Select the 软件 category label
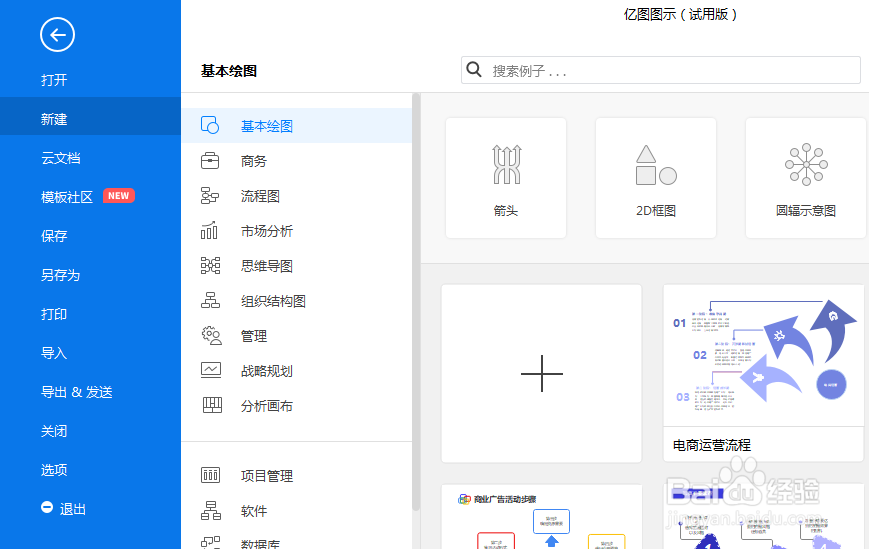The height and width of the screenshot is (549, 869). pos(254,511)
